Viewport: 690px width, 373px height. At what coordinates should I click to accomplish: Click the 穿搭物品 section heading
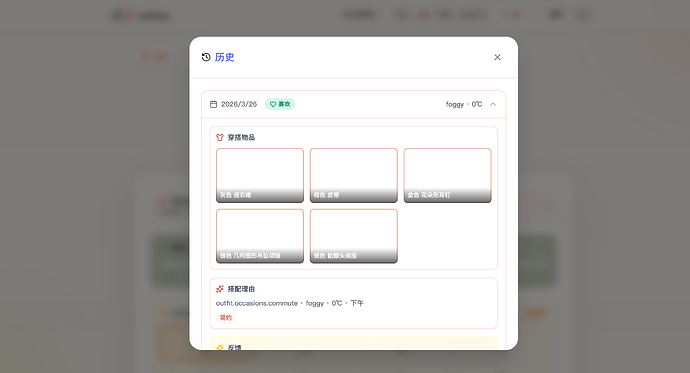tap(241, 137)
